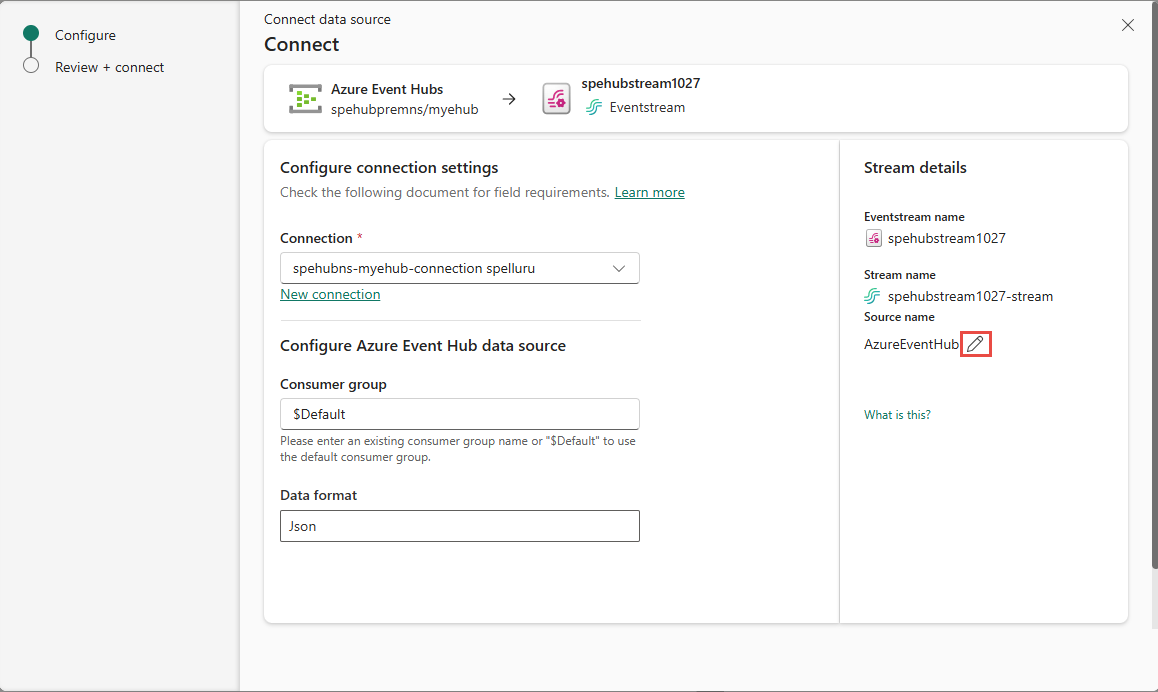1158x692 pixels.
Task: Click the icon beside Eventstream name value
Action: [873, 239]
